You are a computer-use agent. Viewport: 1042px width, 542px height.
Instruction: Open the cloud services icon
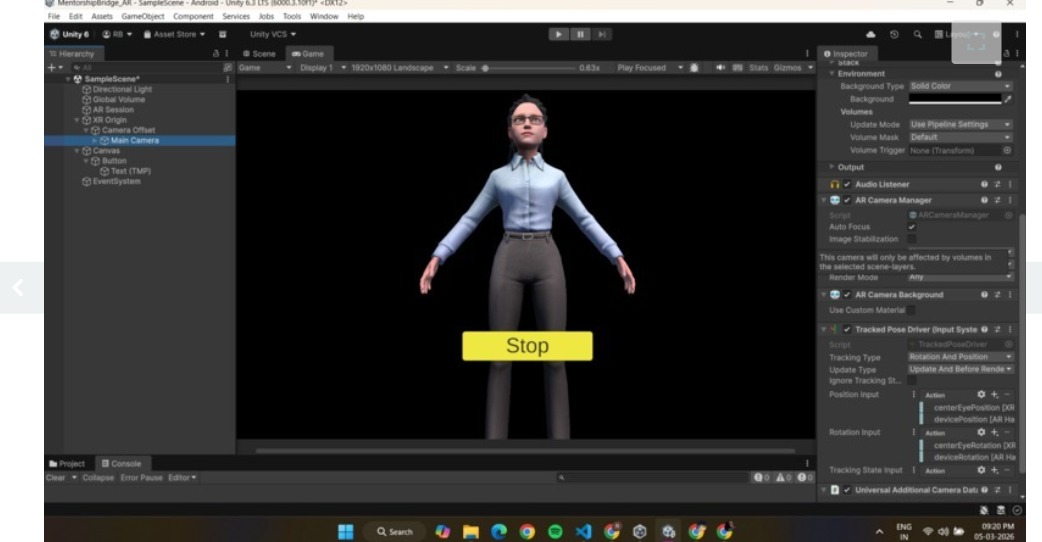point(871,35)
